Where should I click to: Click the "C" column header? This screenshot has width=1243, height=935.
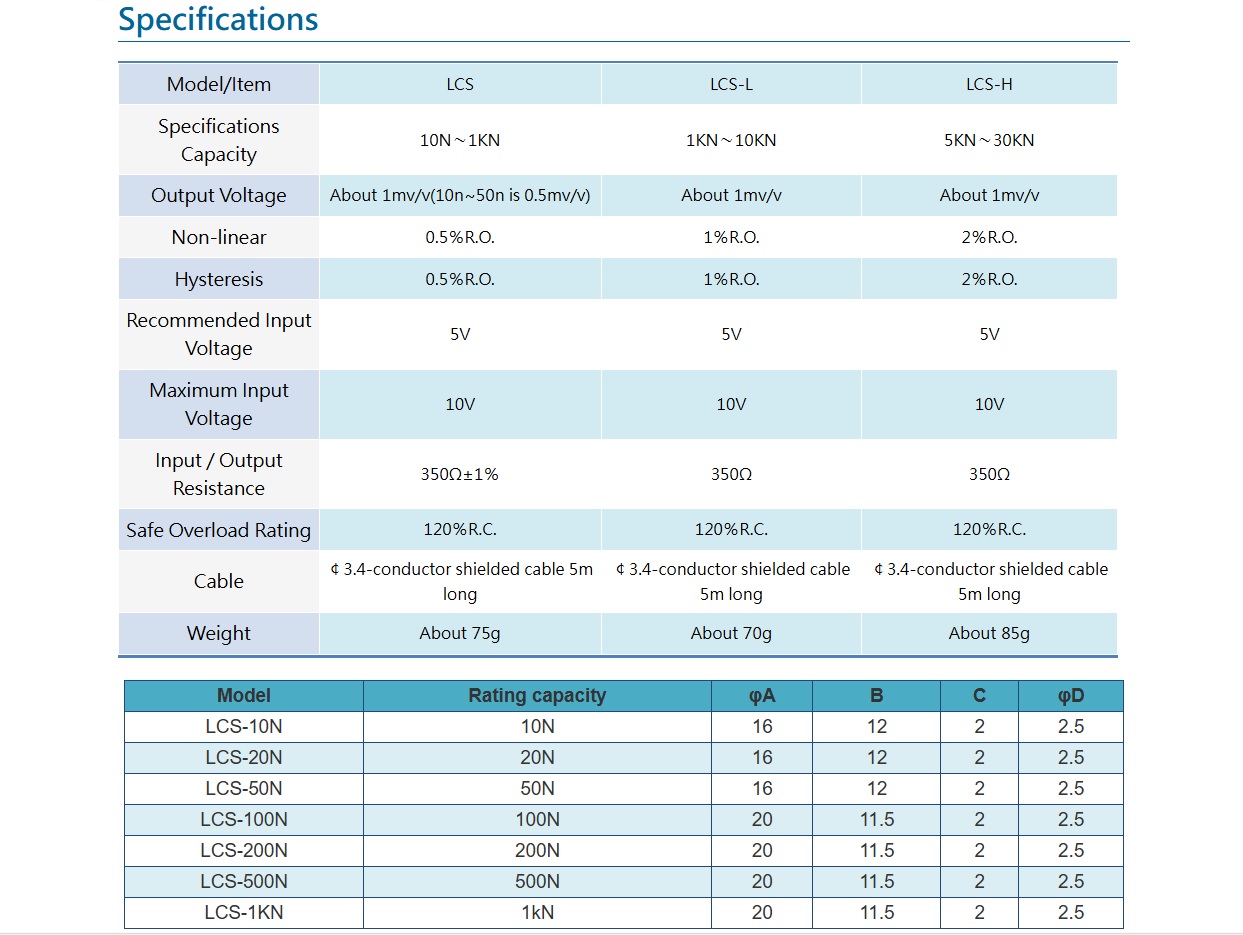979,695
